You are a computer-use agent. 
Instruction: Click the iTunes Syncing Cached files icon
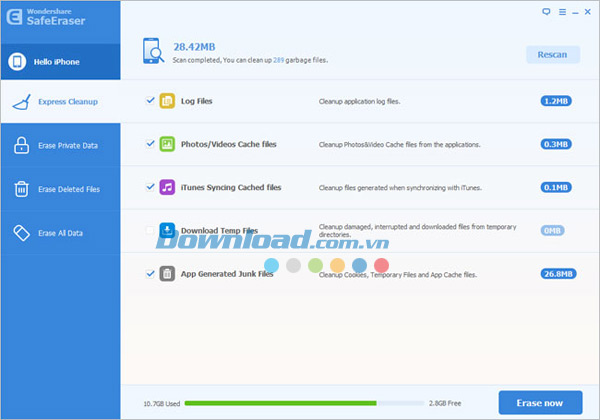pyautogui.click(x=167, y=187)
